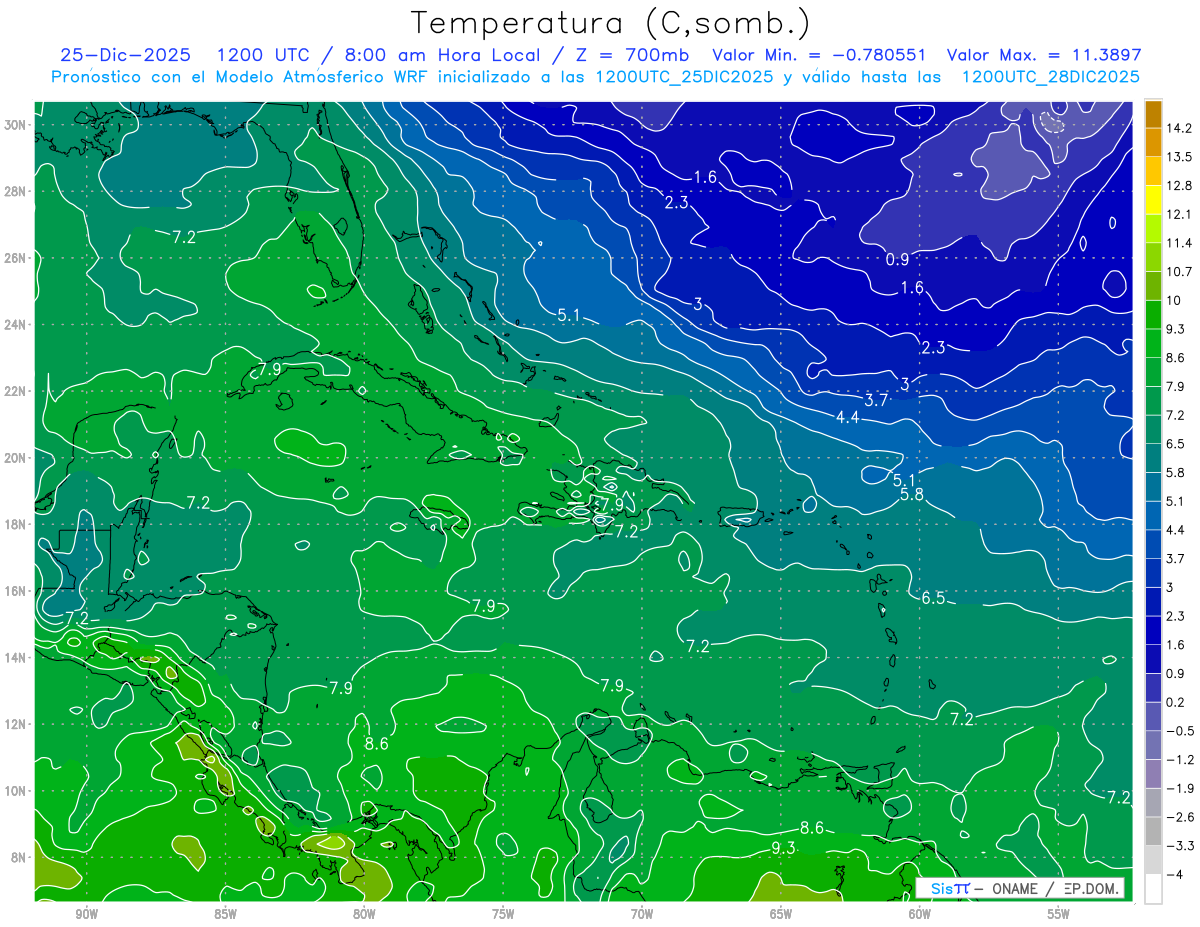Click the 24N latitude axis label

click(x=15, y=324)
